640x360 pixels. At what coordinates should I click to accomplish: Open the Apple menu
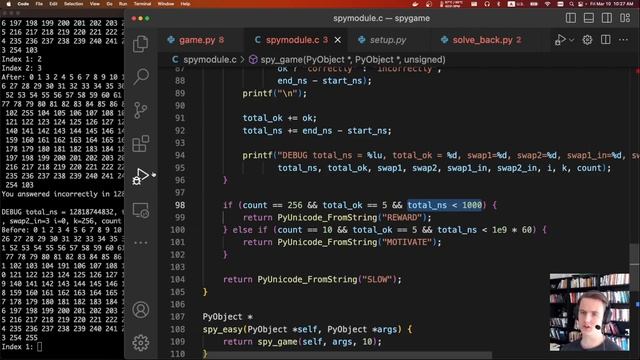pyautogui.click(x=8, y=4)
